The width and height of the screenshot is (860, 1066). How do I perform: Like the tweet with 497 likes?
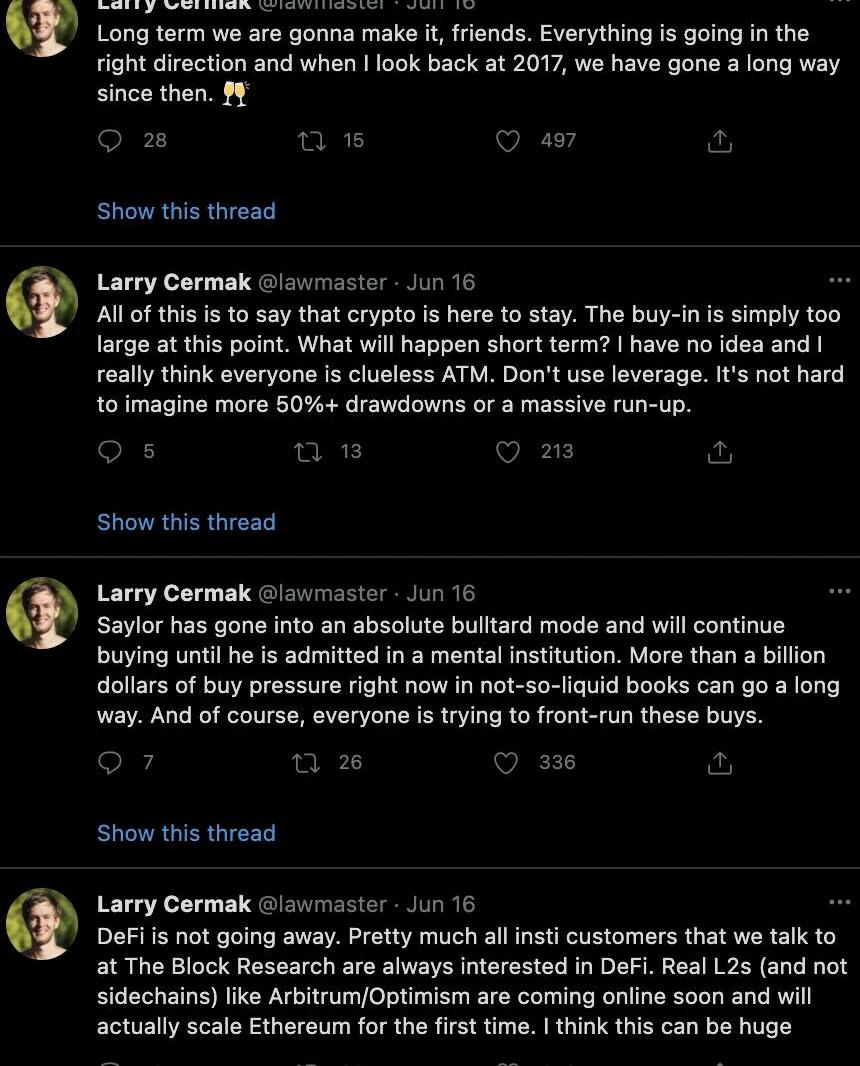click(x=508, y=141)
